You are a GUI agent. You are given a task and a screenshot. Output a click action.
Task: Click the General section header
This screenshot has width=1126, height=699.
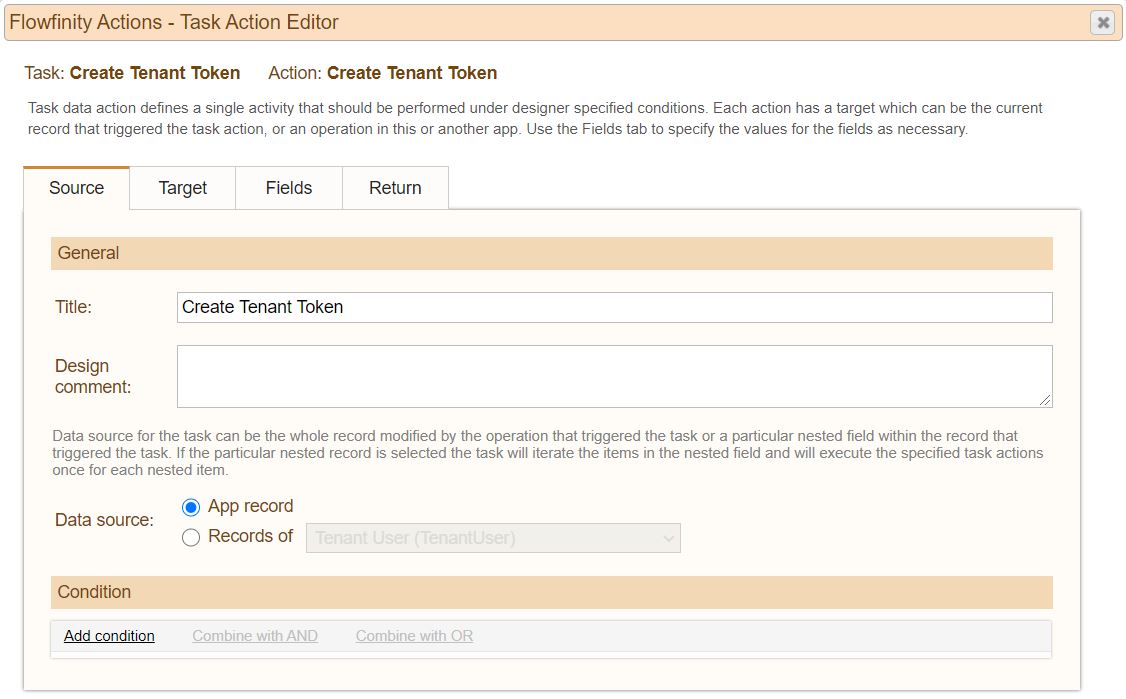coord(552,253)
